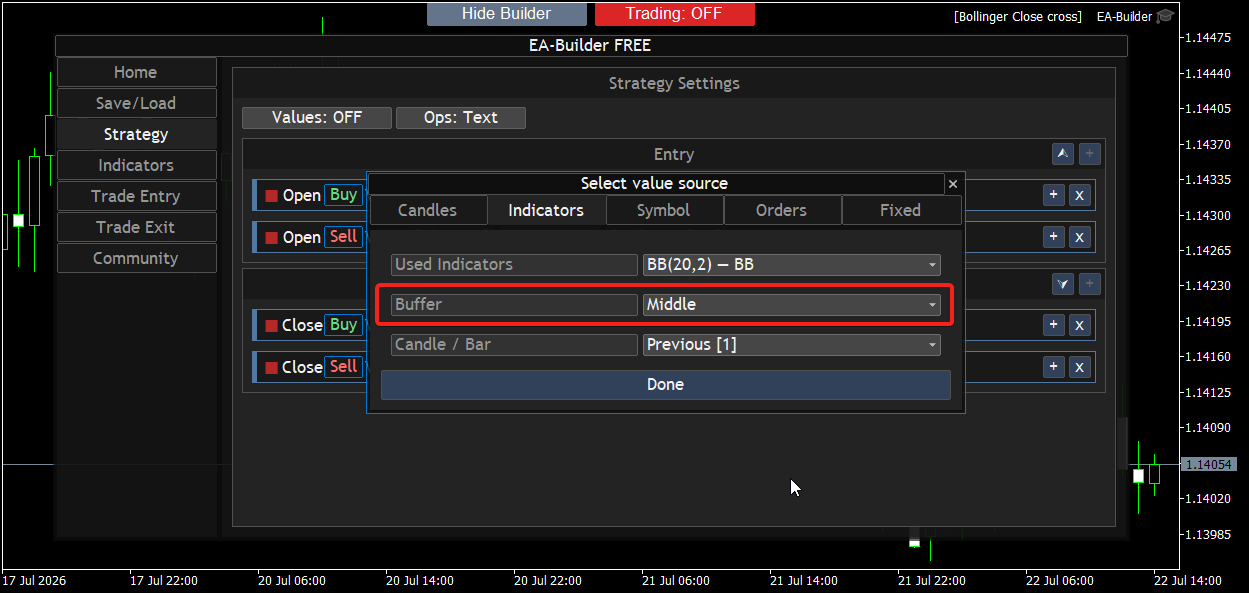
Task: Open the Candle / Bar dropdown
Action: pos(792,345)
